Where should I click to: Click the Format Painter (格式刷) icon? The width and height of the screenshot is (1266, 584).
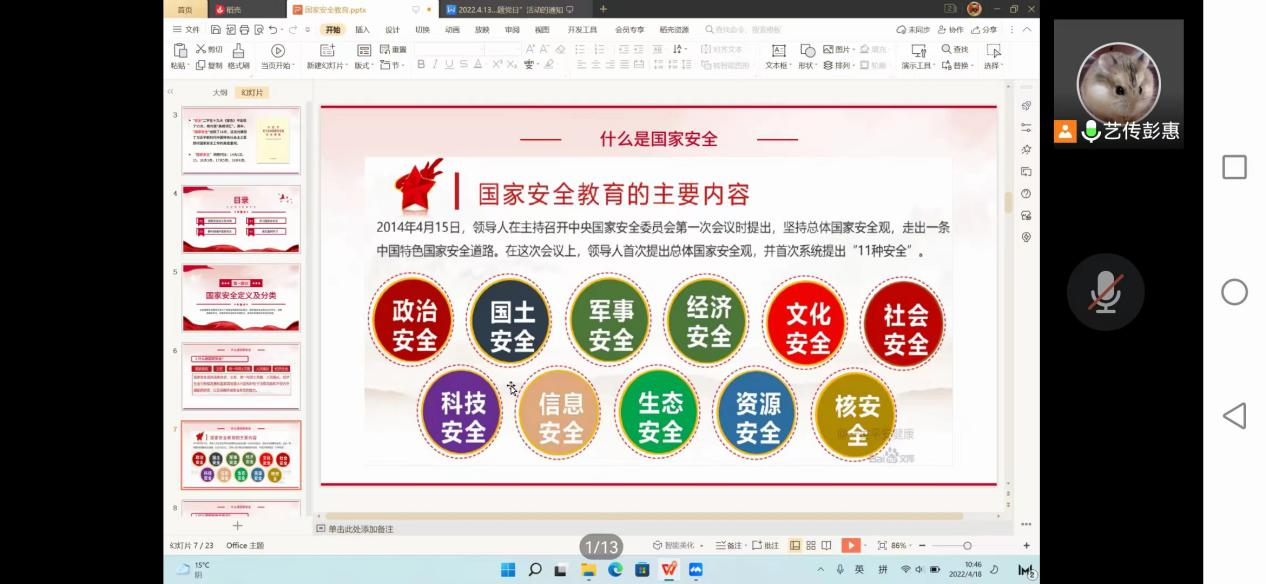coord(238,50)
